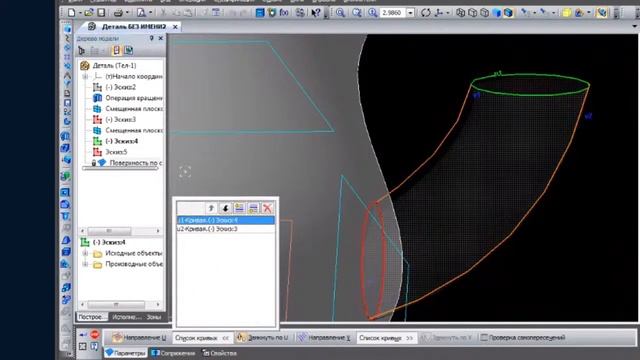Open the Параметры tab
The width and height of the screenshot is (640, 360).
[125, 353]
